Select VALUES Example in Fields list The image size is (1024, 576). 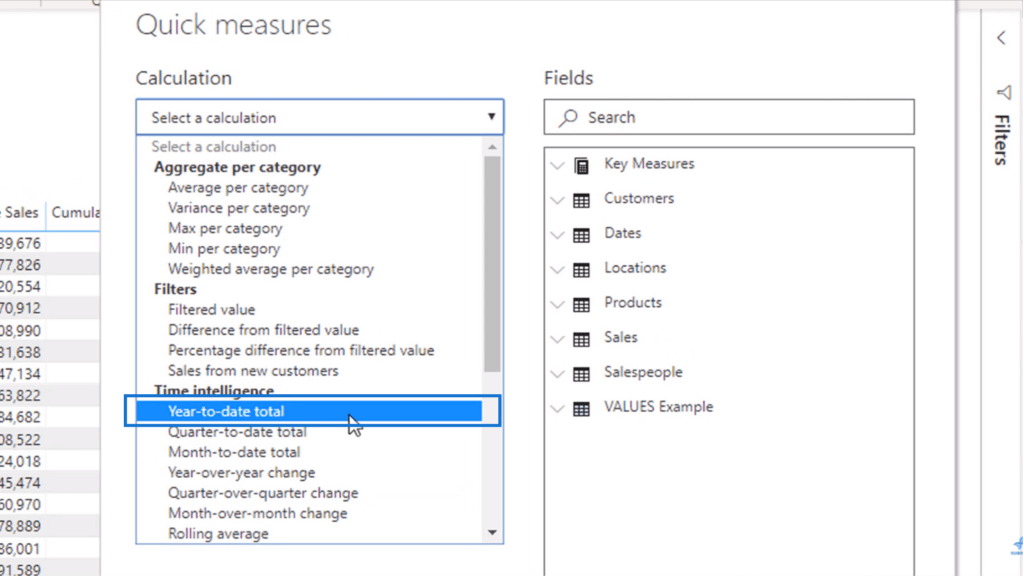coord(658,406)
